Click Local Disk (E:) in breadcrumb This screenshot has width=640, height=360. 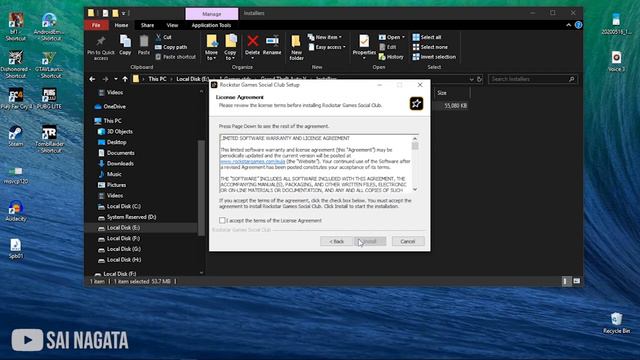point(193,79)
